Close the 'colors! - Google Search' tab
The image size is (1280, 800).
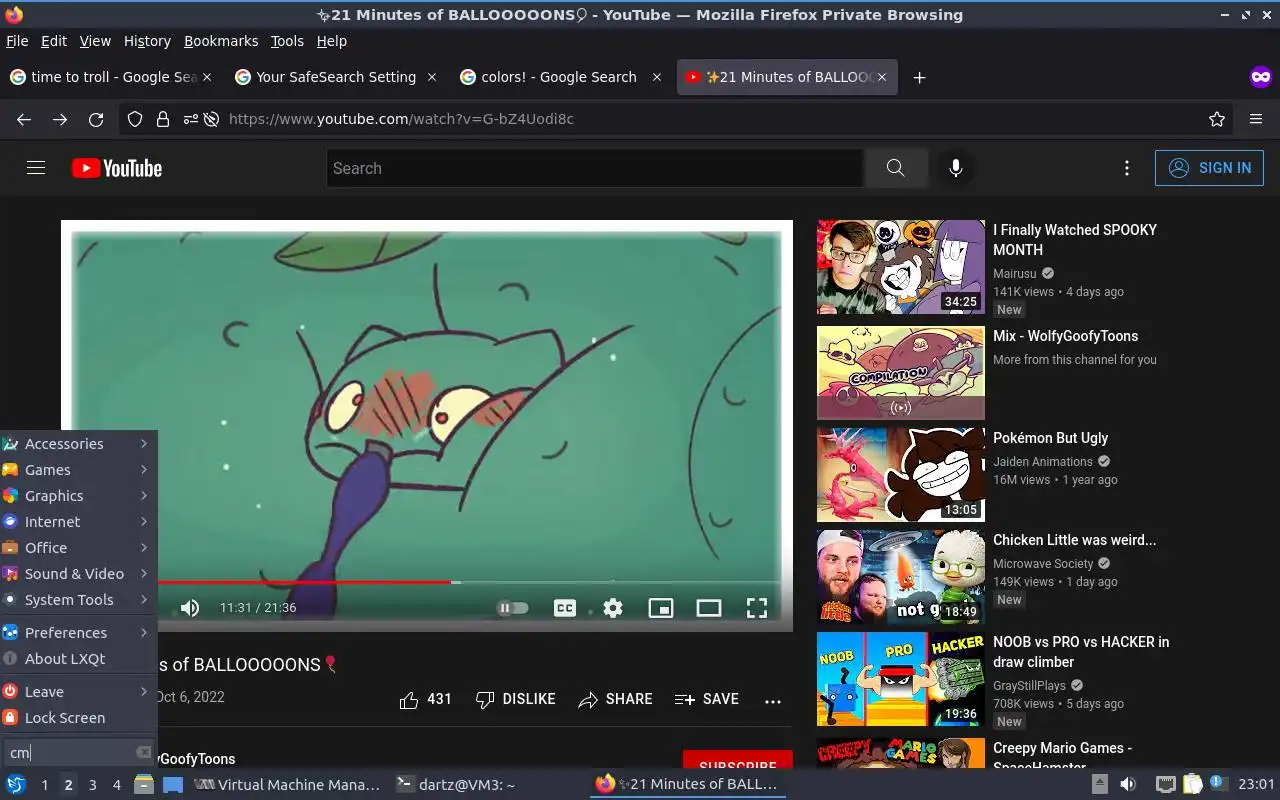[x=657, y=77]
